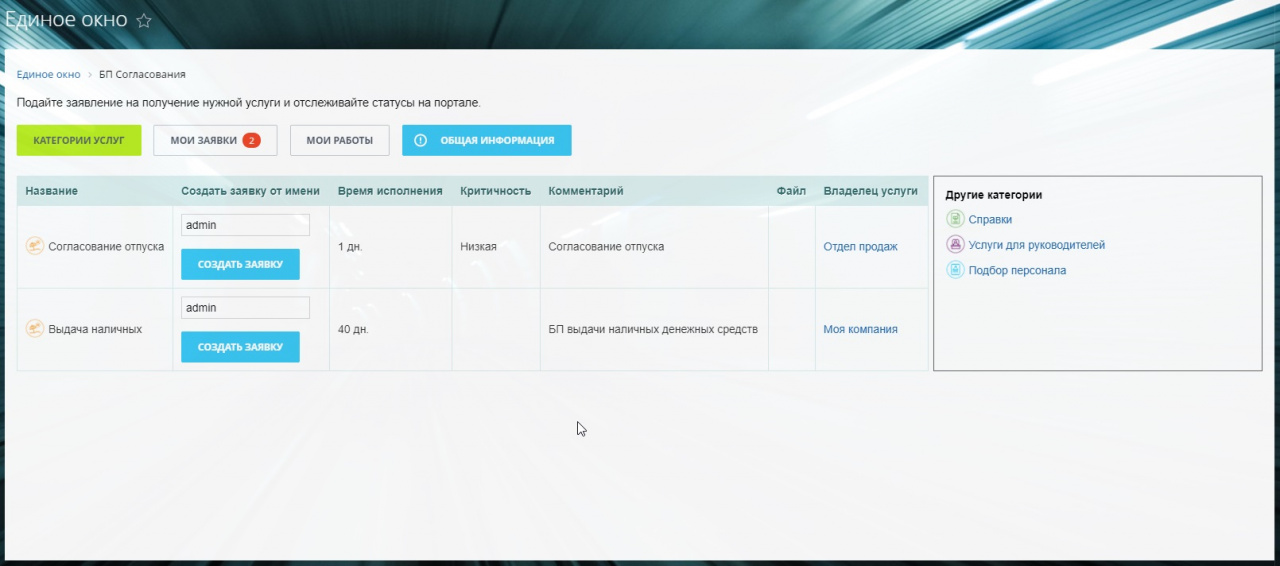Switch to Мои работы tab
The width and height of the screenshot is (1280, 566).
coord(340,140)
